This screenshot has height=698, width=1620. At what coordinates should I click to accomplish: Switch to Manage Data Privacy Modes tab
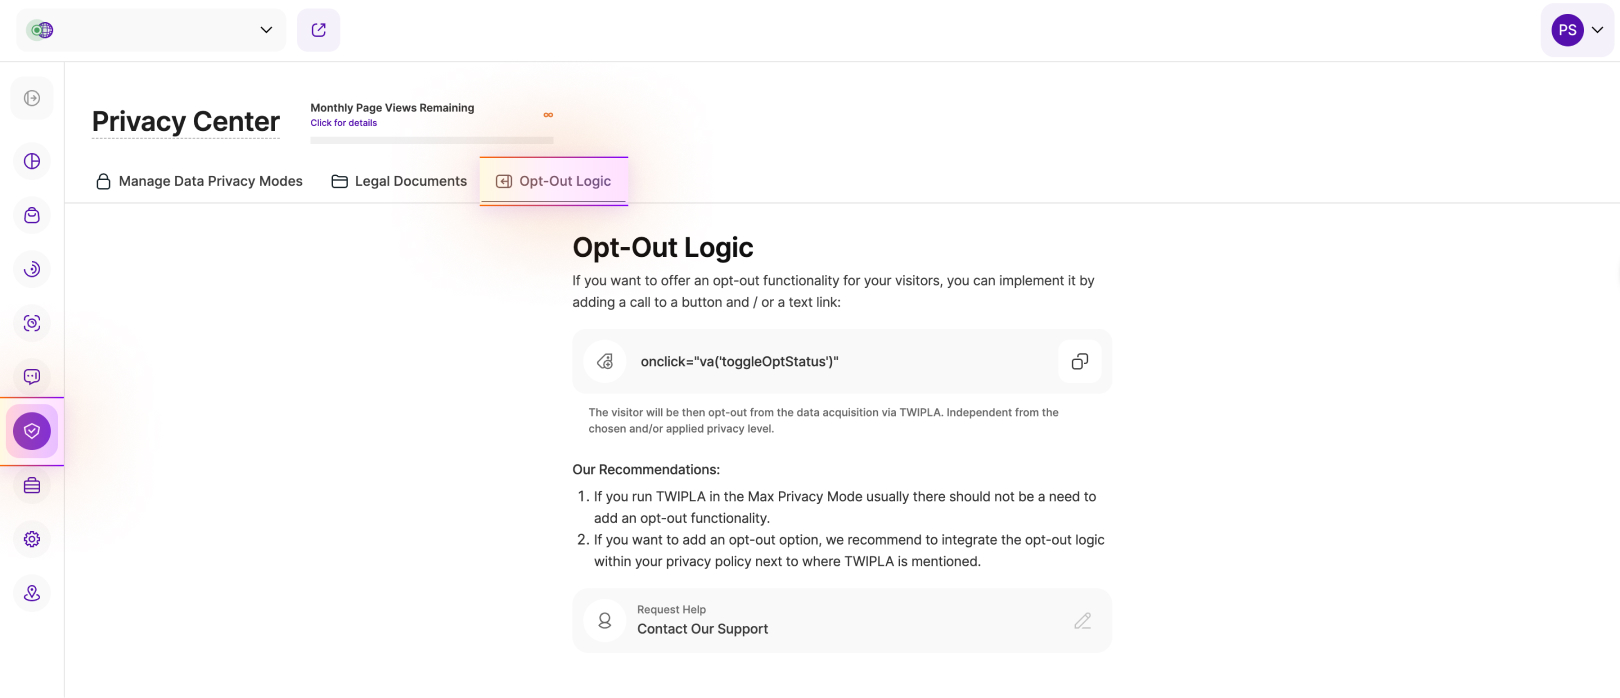click(199, 181)
